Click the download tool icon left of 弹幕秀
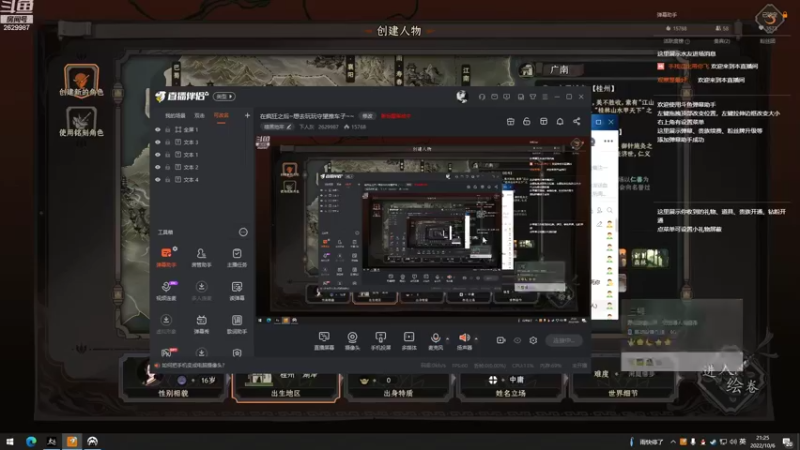Screen dimensions: 800x450 tap(166, 324)
